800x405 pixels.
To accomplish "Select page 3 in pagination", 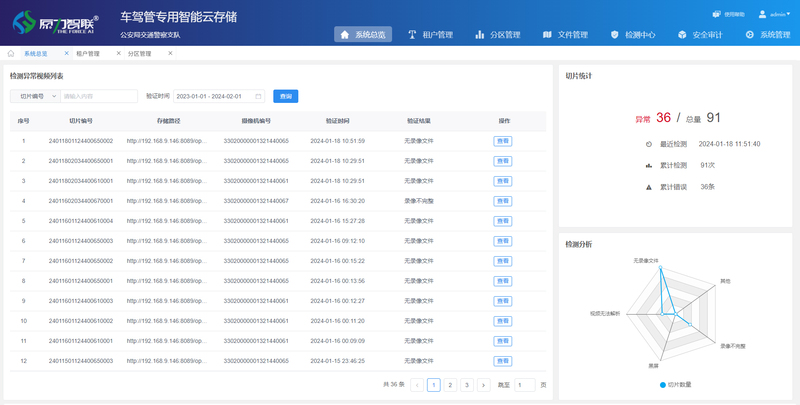I will [467, 385].
